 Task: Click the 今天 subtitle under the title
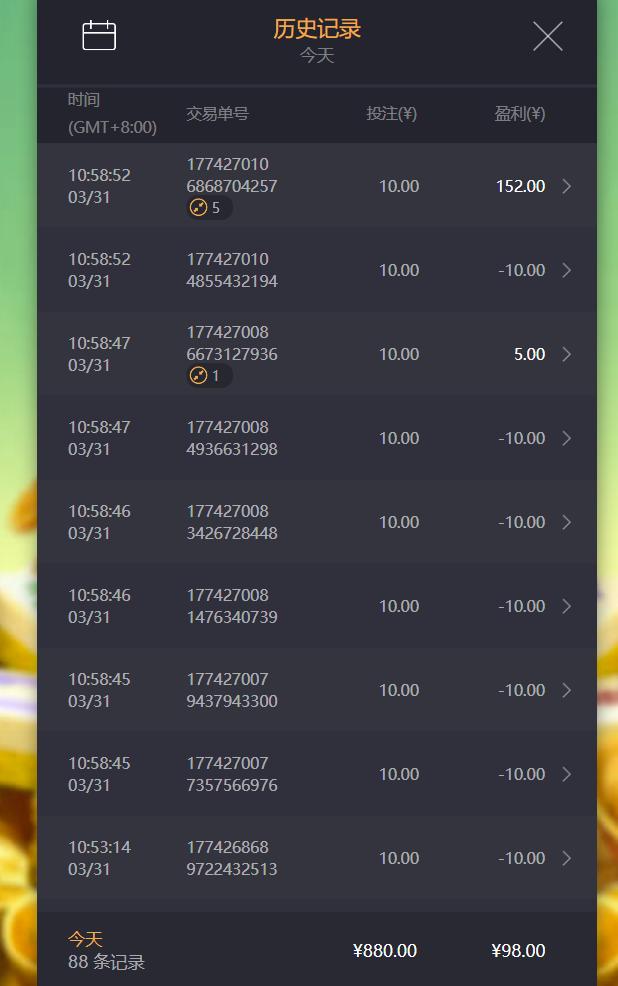pyautogui.click(x=317, y=55)
